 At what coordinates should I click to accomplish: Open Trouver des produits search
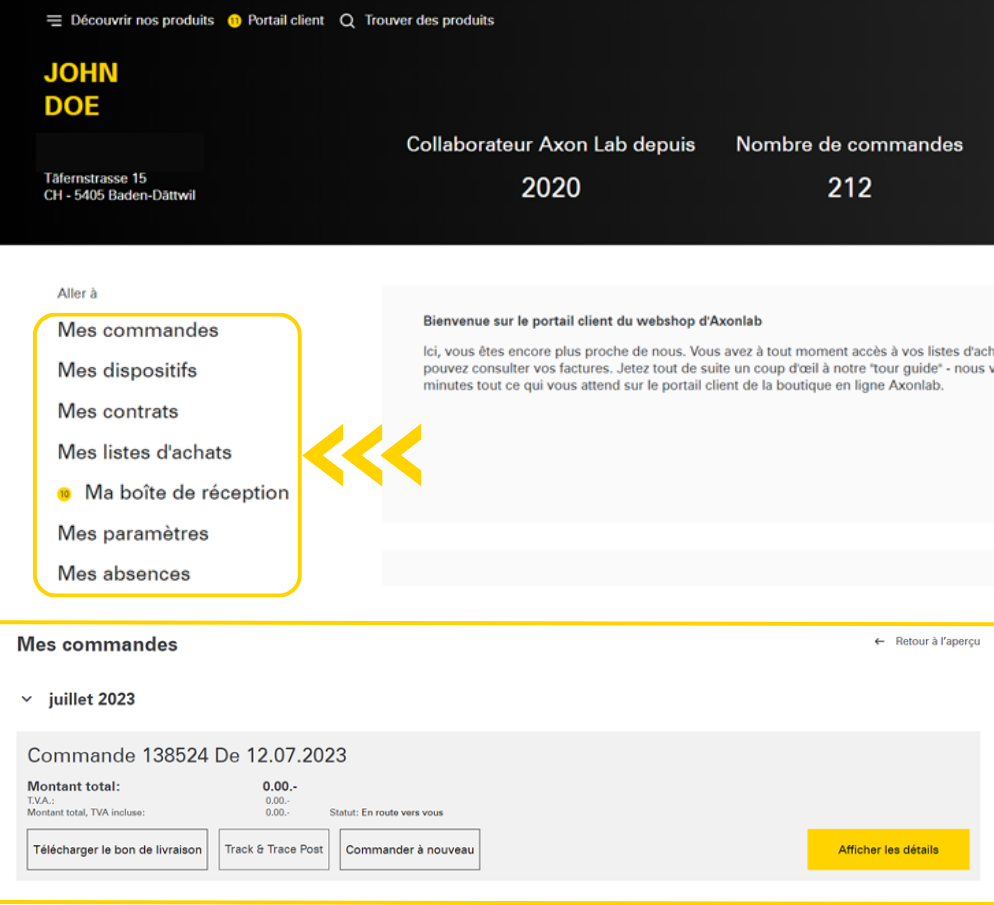[429, 20]
